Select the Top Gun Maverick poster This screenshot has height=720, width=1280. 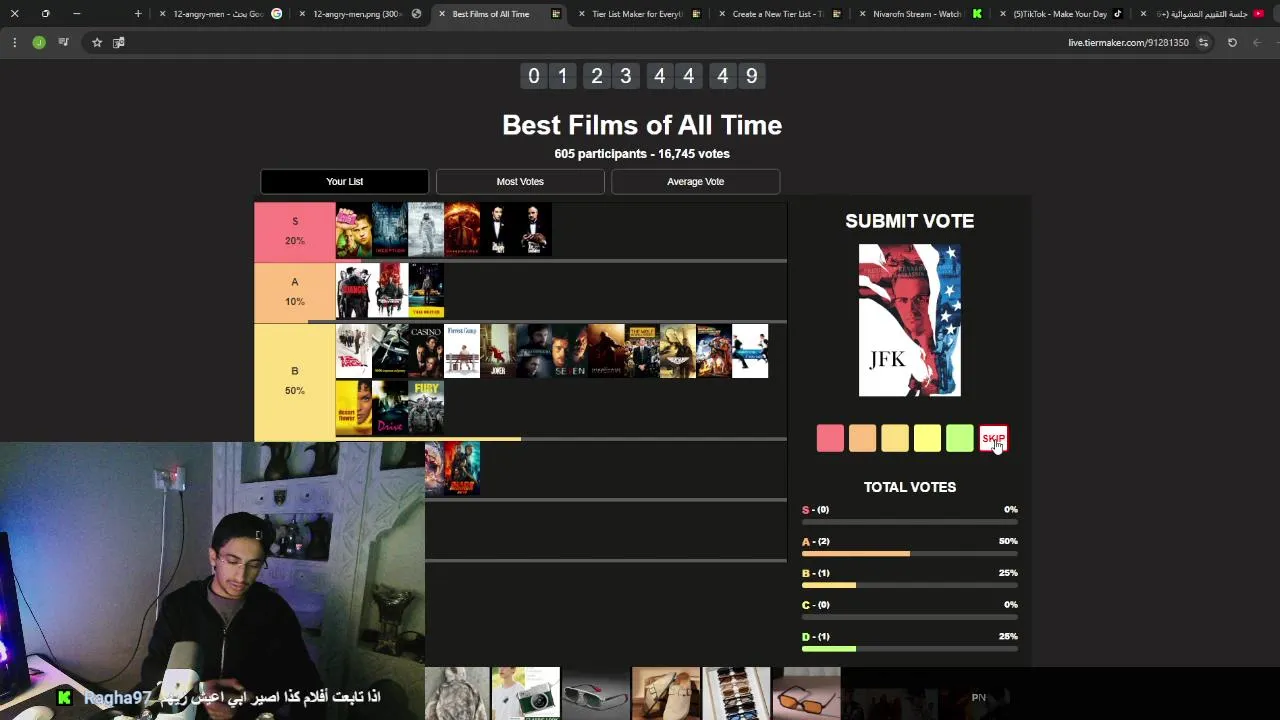coord(678,351)
